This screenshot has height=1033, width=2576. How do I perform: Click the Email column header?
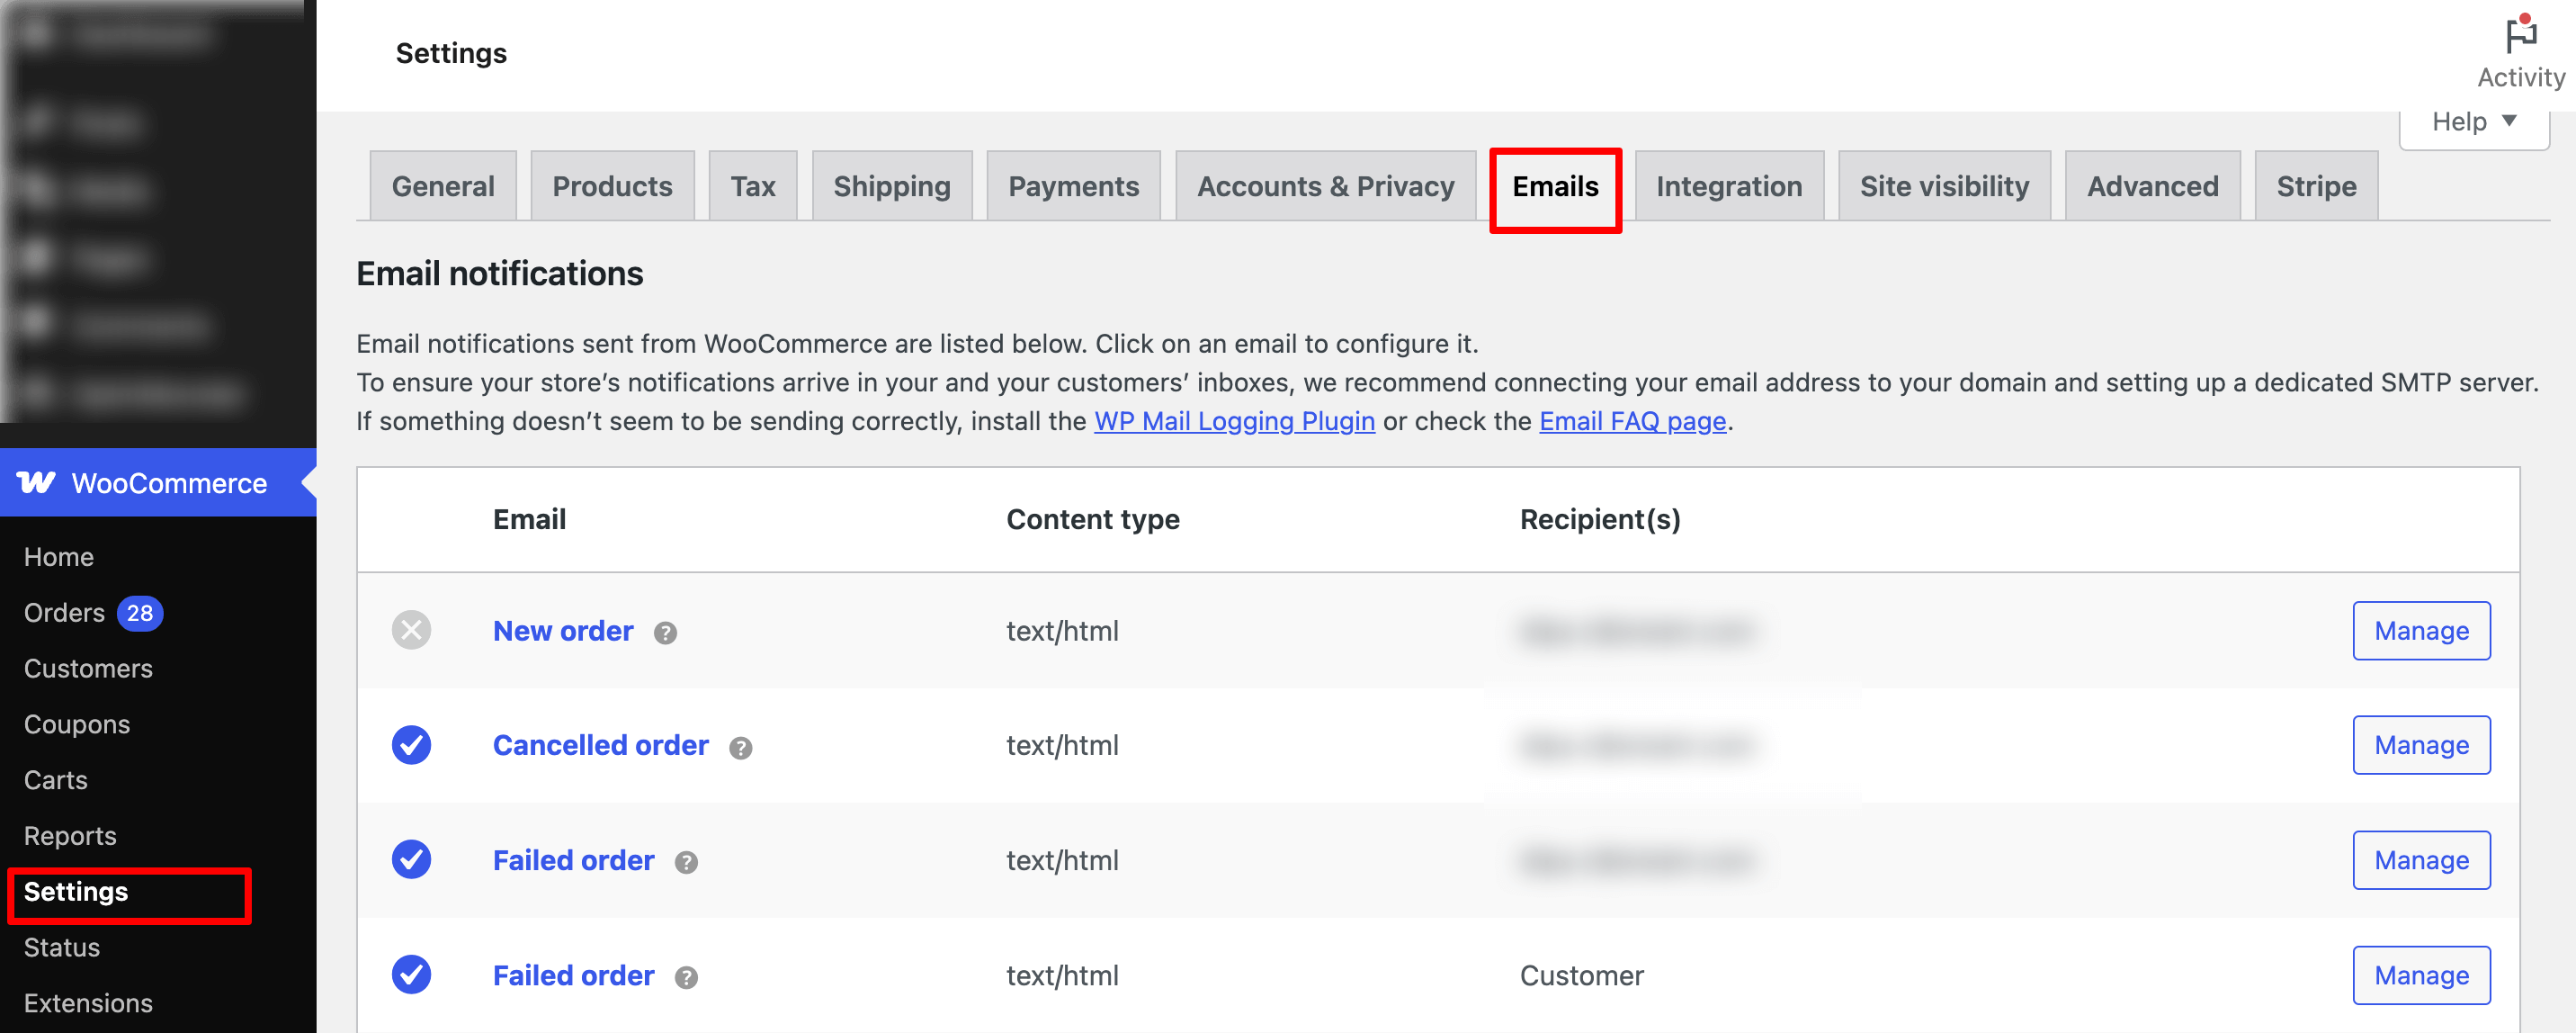tap(529, 519)
